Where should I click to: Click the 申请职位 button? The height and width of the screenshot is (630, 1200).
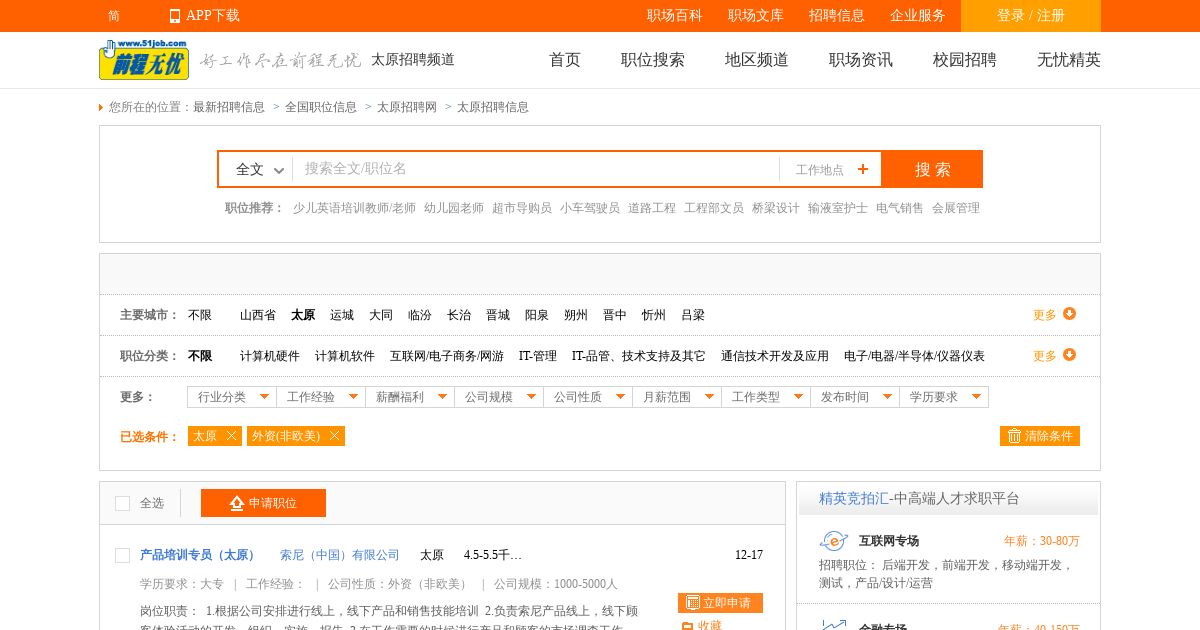tap(263, 503)
